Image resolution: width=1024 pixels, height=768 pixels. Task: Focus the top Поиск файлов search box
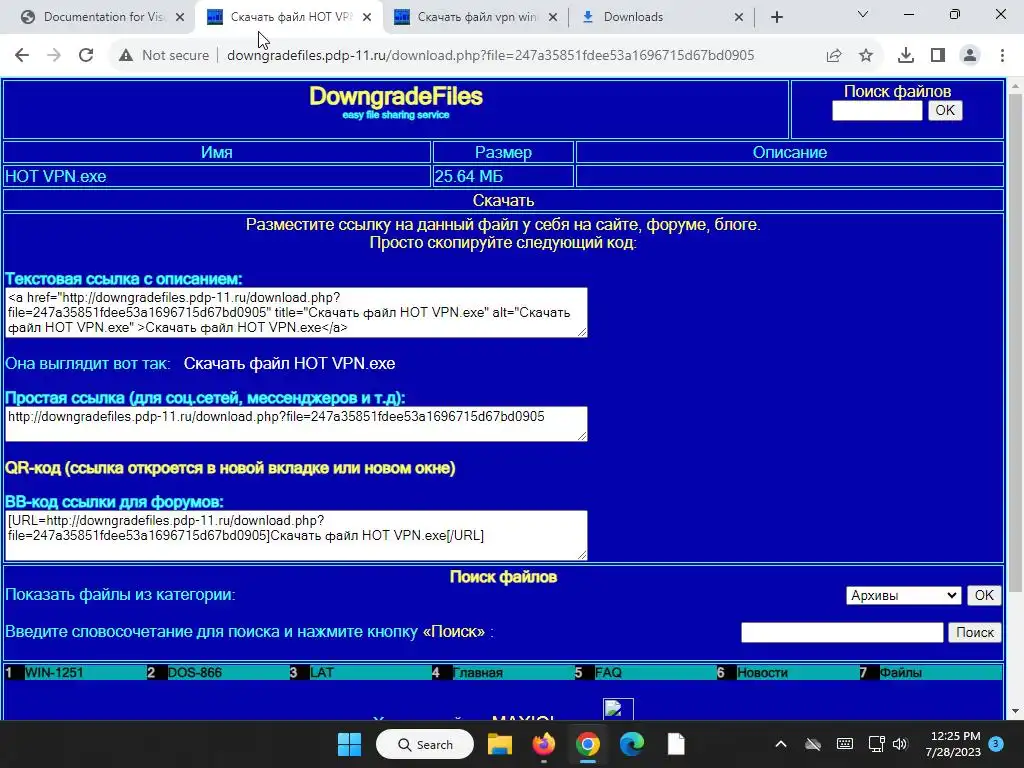(x=877, y=110)
